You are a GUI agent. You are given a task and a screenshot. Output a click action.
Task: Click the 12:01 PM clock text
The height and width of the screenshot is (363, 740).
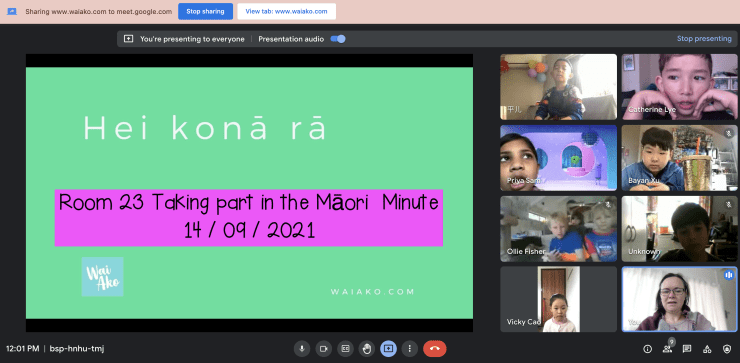(x=23, y=349)
